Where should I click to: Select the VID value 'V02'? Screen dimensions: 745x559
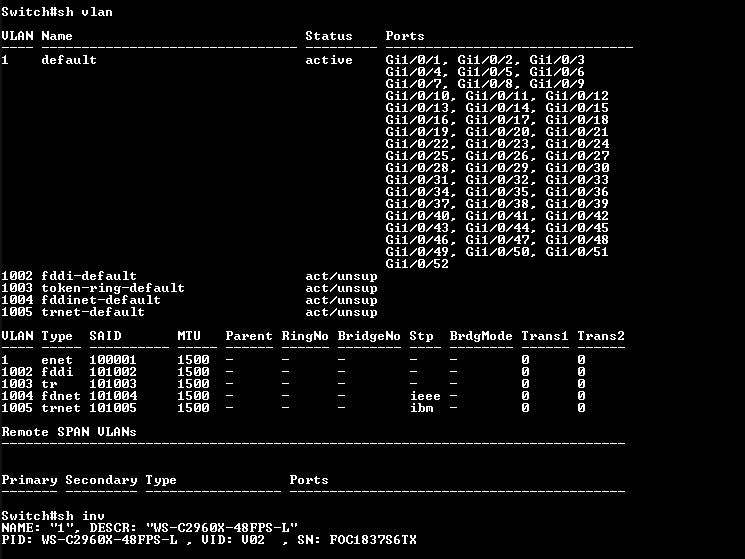pos(253,540)
